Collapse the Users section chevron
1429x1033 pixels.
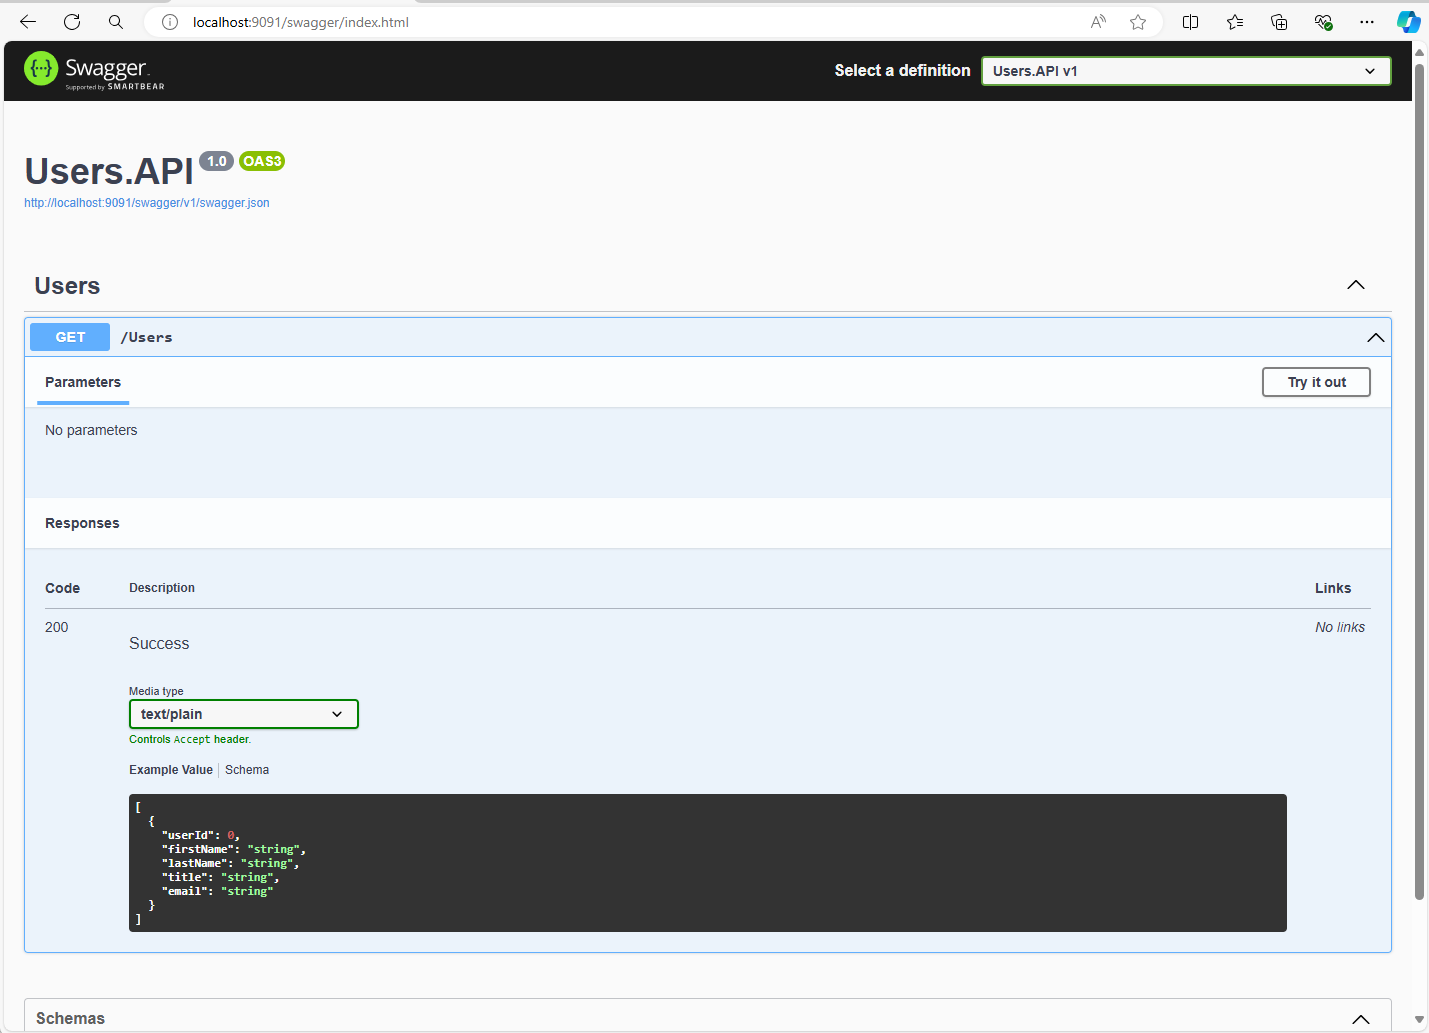click(x=1356, y=285)
